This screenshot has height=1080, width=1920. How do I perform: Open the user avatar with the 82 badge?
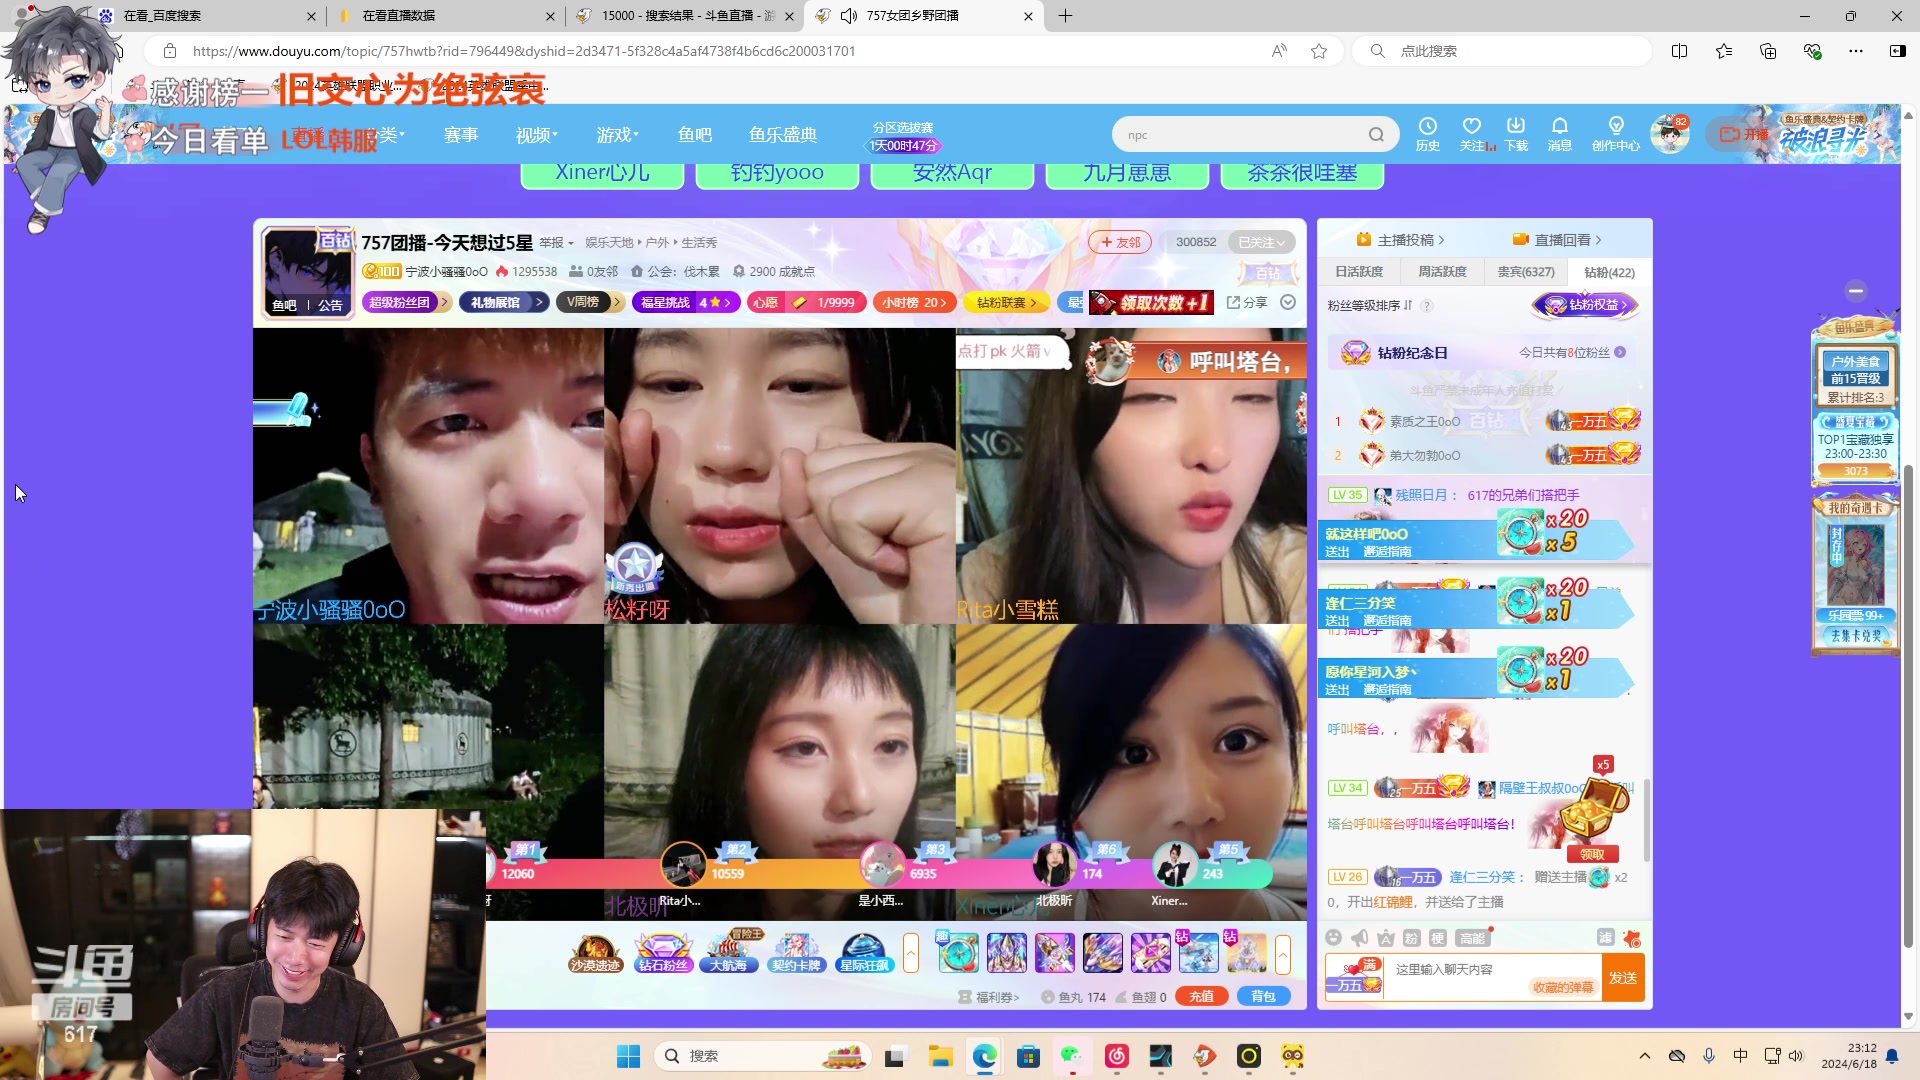[x=1669, y=134]
